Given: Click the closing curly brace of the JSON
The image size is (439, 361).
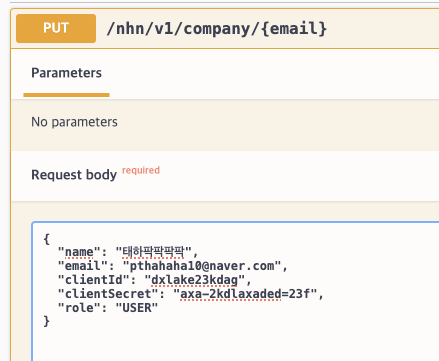Looking at the screenshot, I should tap(47, 321).
